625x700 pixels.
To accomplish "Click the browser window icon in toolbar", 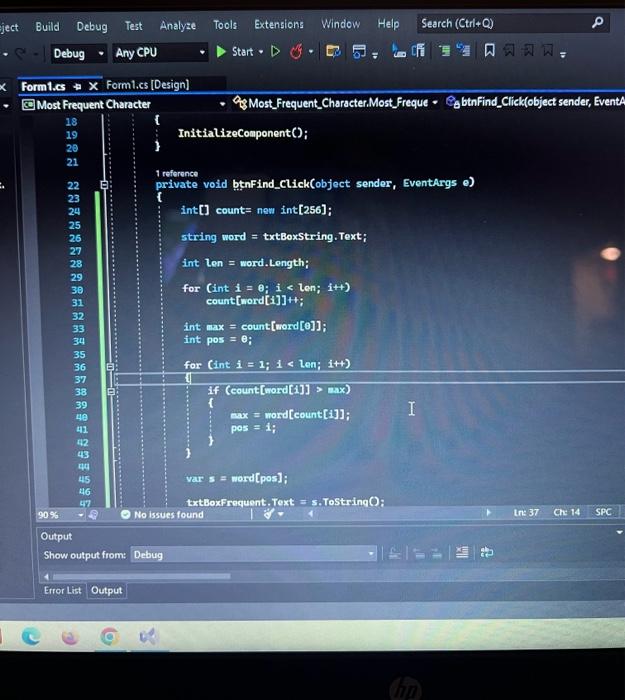I will click(359, 52).
